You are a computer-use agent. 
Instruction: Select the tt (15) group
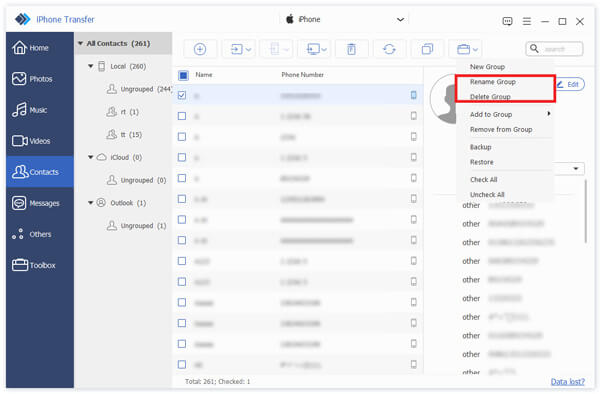[x=124, y=134]
